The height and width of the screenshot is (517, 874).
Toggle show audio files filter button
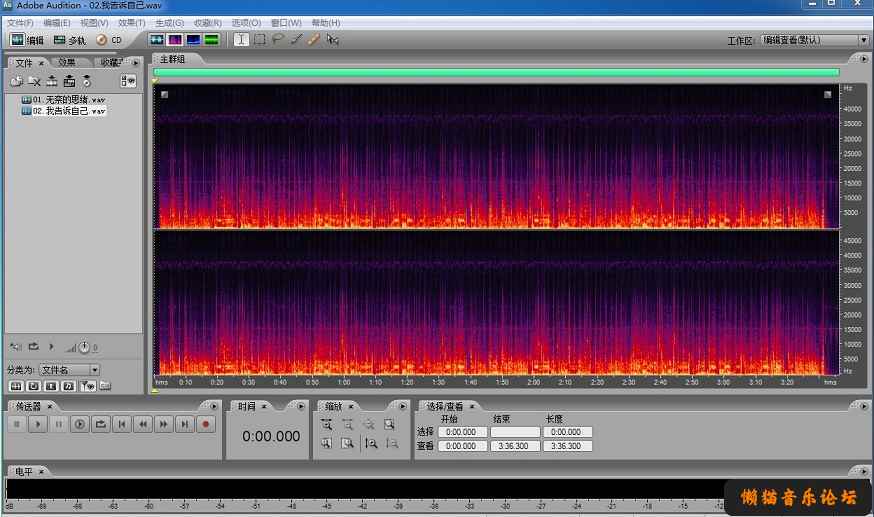[16, 386]
